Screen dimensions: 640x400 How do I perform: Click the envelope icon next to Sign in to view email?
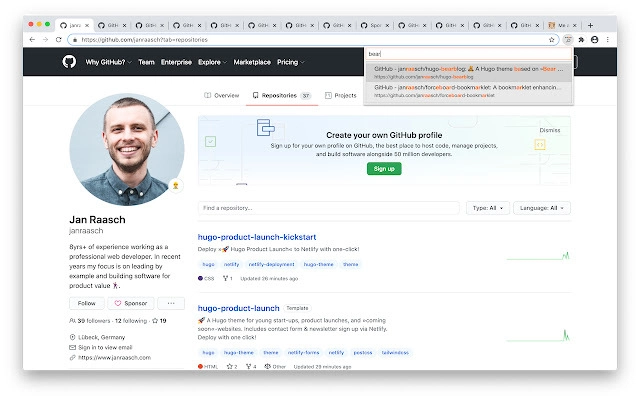click(72, 347)
